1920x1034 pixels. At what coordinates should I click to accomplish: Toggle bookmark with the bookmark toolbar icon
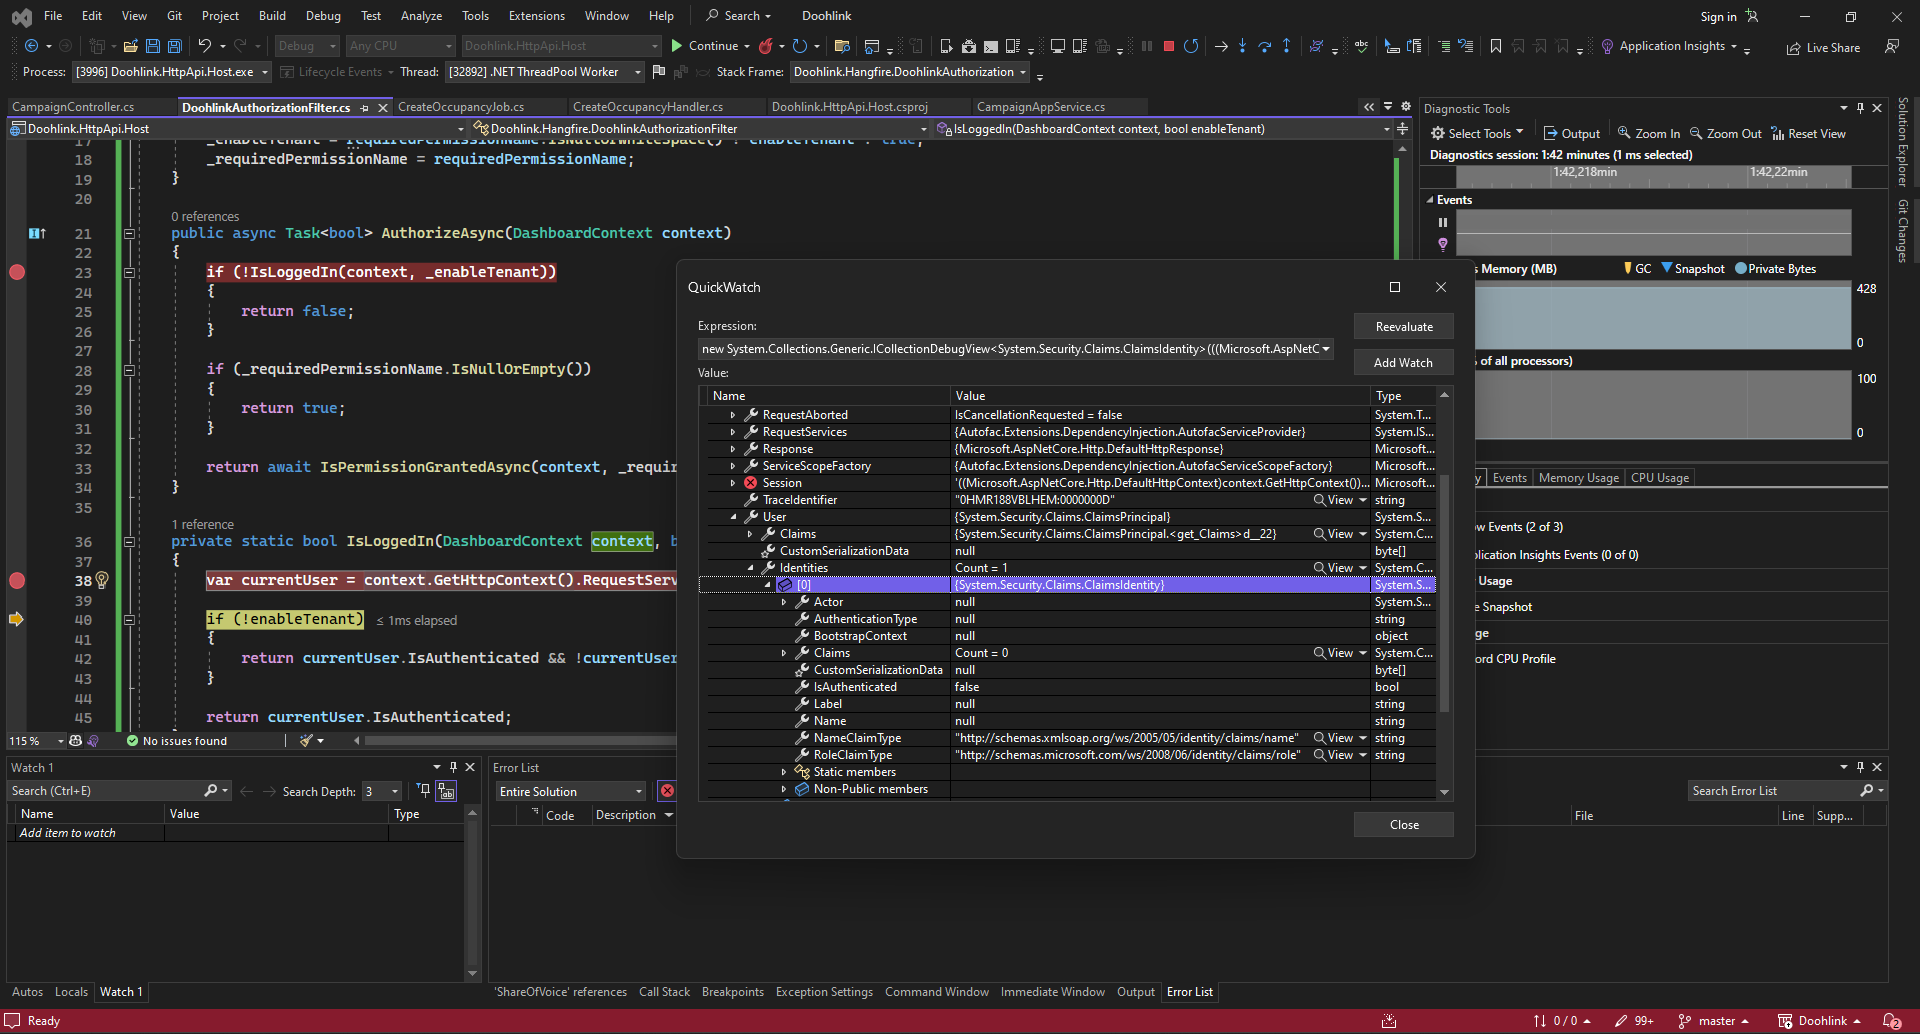click(1495, 46)
